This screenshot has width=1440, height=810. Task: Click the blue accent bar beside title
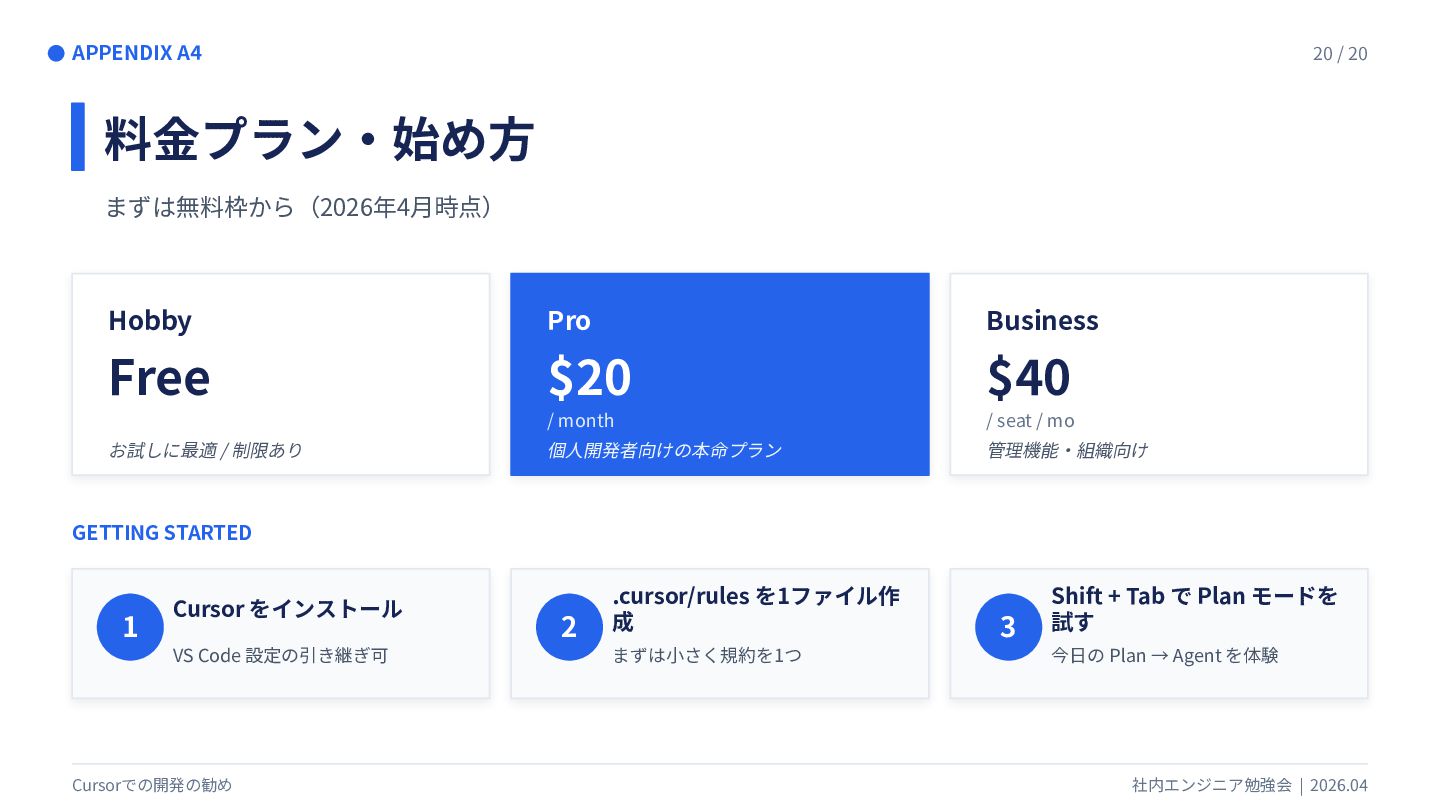click(x=78, y=137)
